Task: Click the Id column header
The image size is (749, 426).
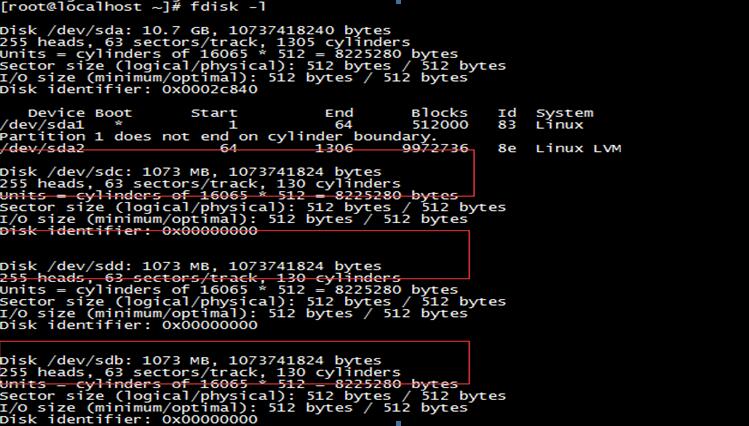Action: coord(507,113)
